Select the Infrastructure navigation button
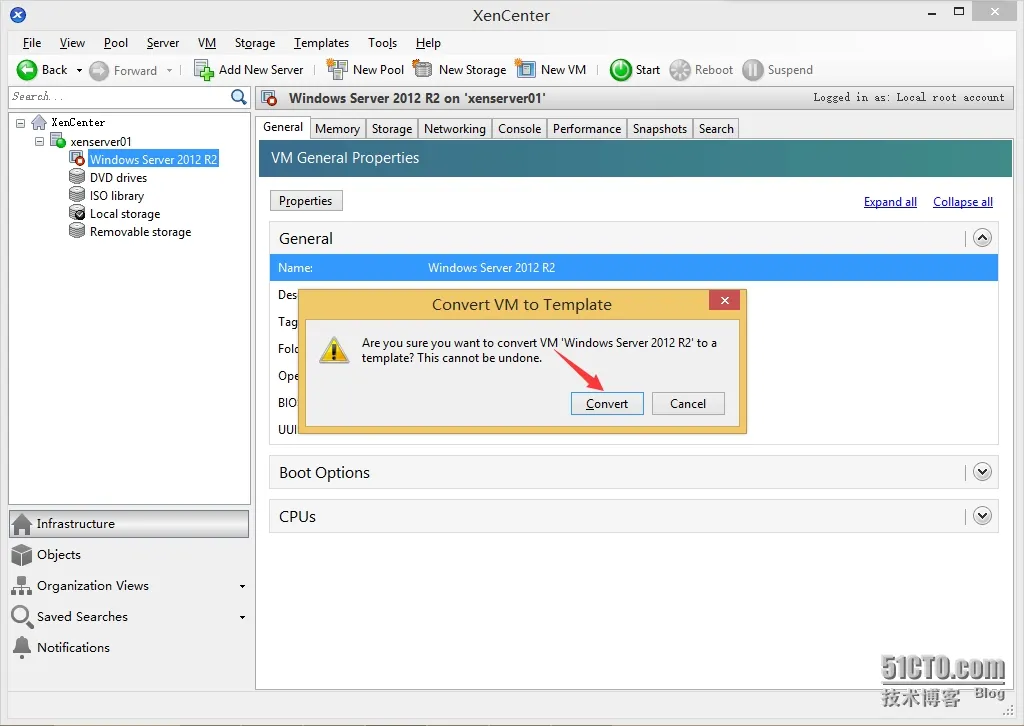Screen dimensions: 1024x726 129,524
